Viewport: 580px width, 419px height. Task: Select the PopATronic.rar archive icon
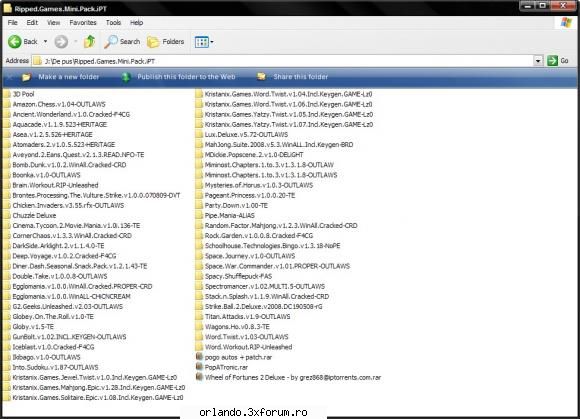click(199, 367)
